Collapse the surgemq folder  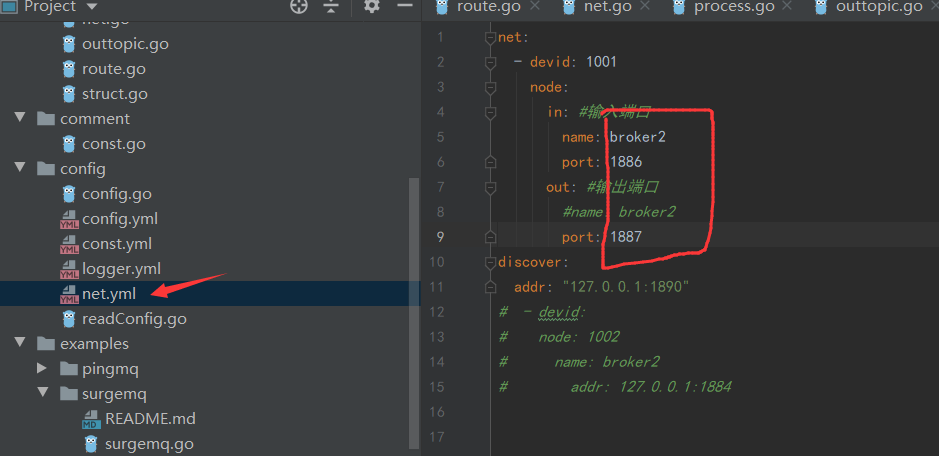(x=43, y=392)
